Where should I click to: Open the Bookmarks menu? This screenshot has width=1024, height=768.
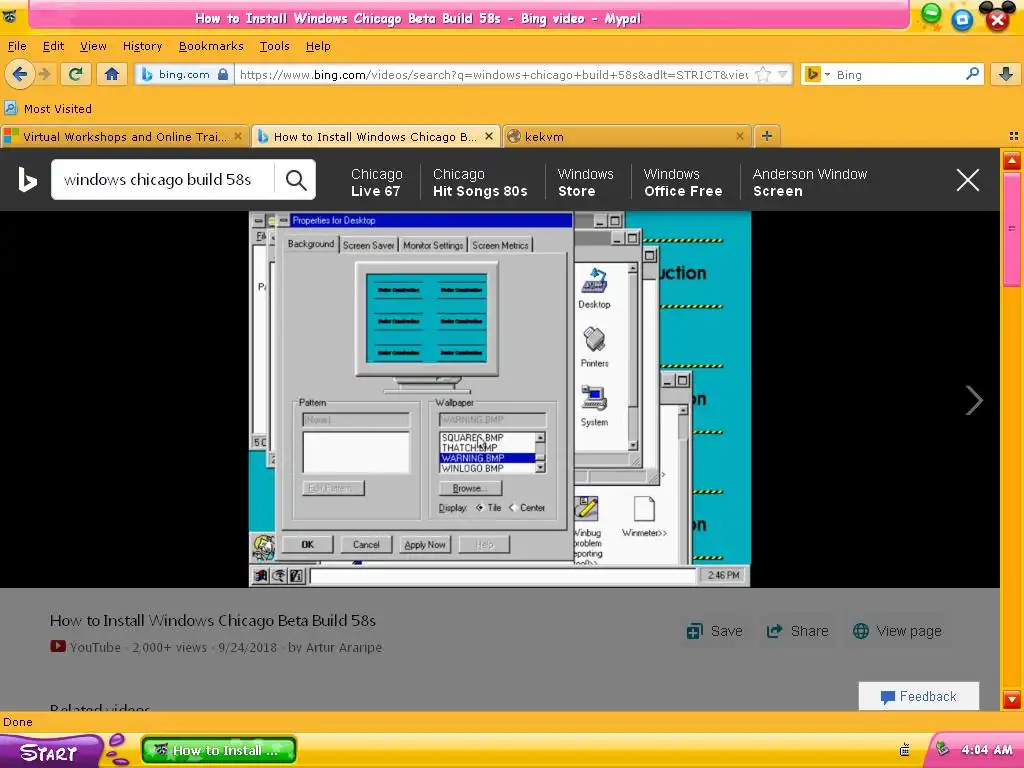point(210,46)
